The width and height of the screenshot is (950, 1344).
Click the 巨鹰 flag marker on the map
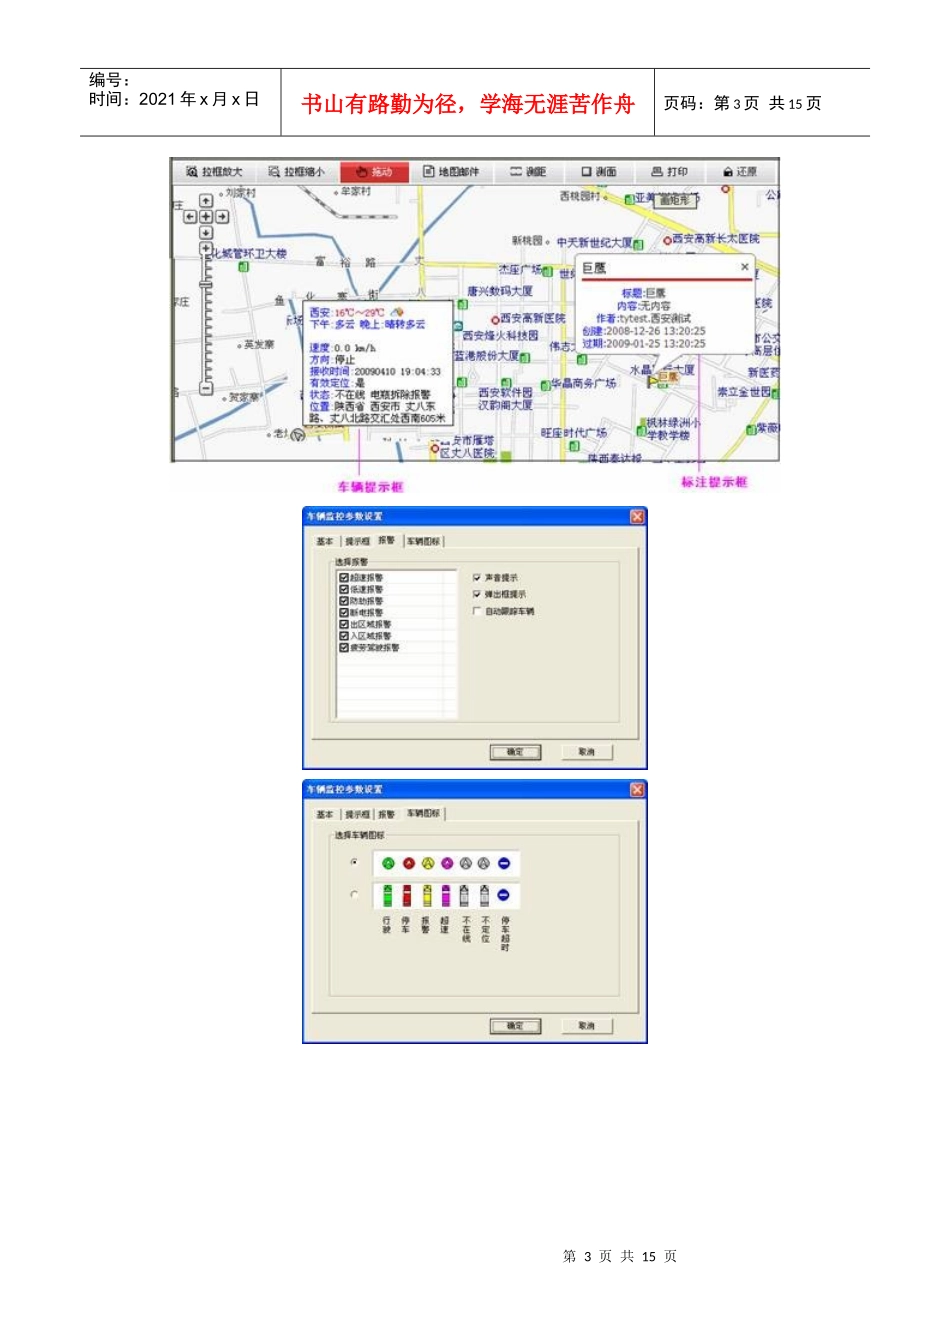[x=652, y=381]
